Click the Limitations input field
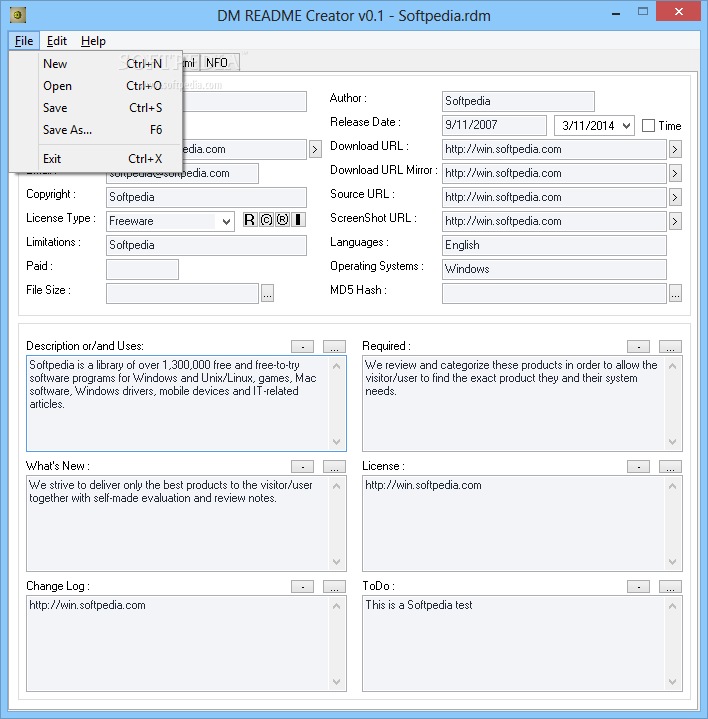 (206, 245)
